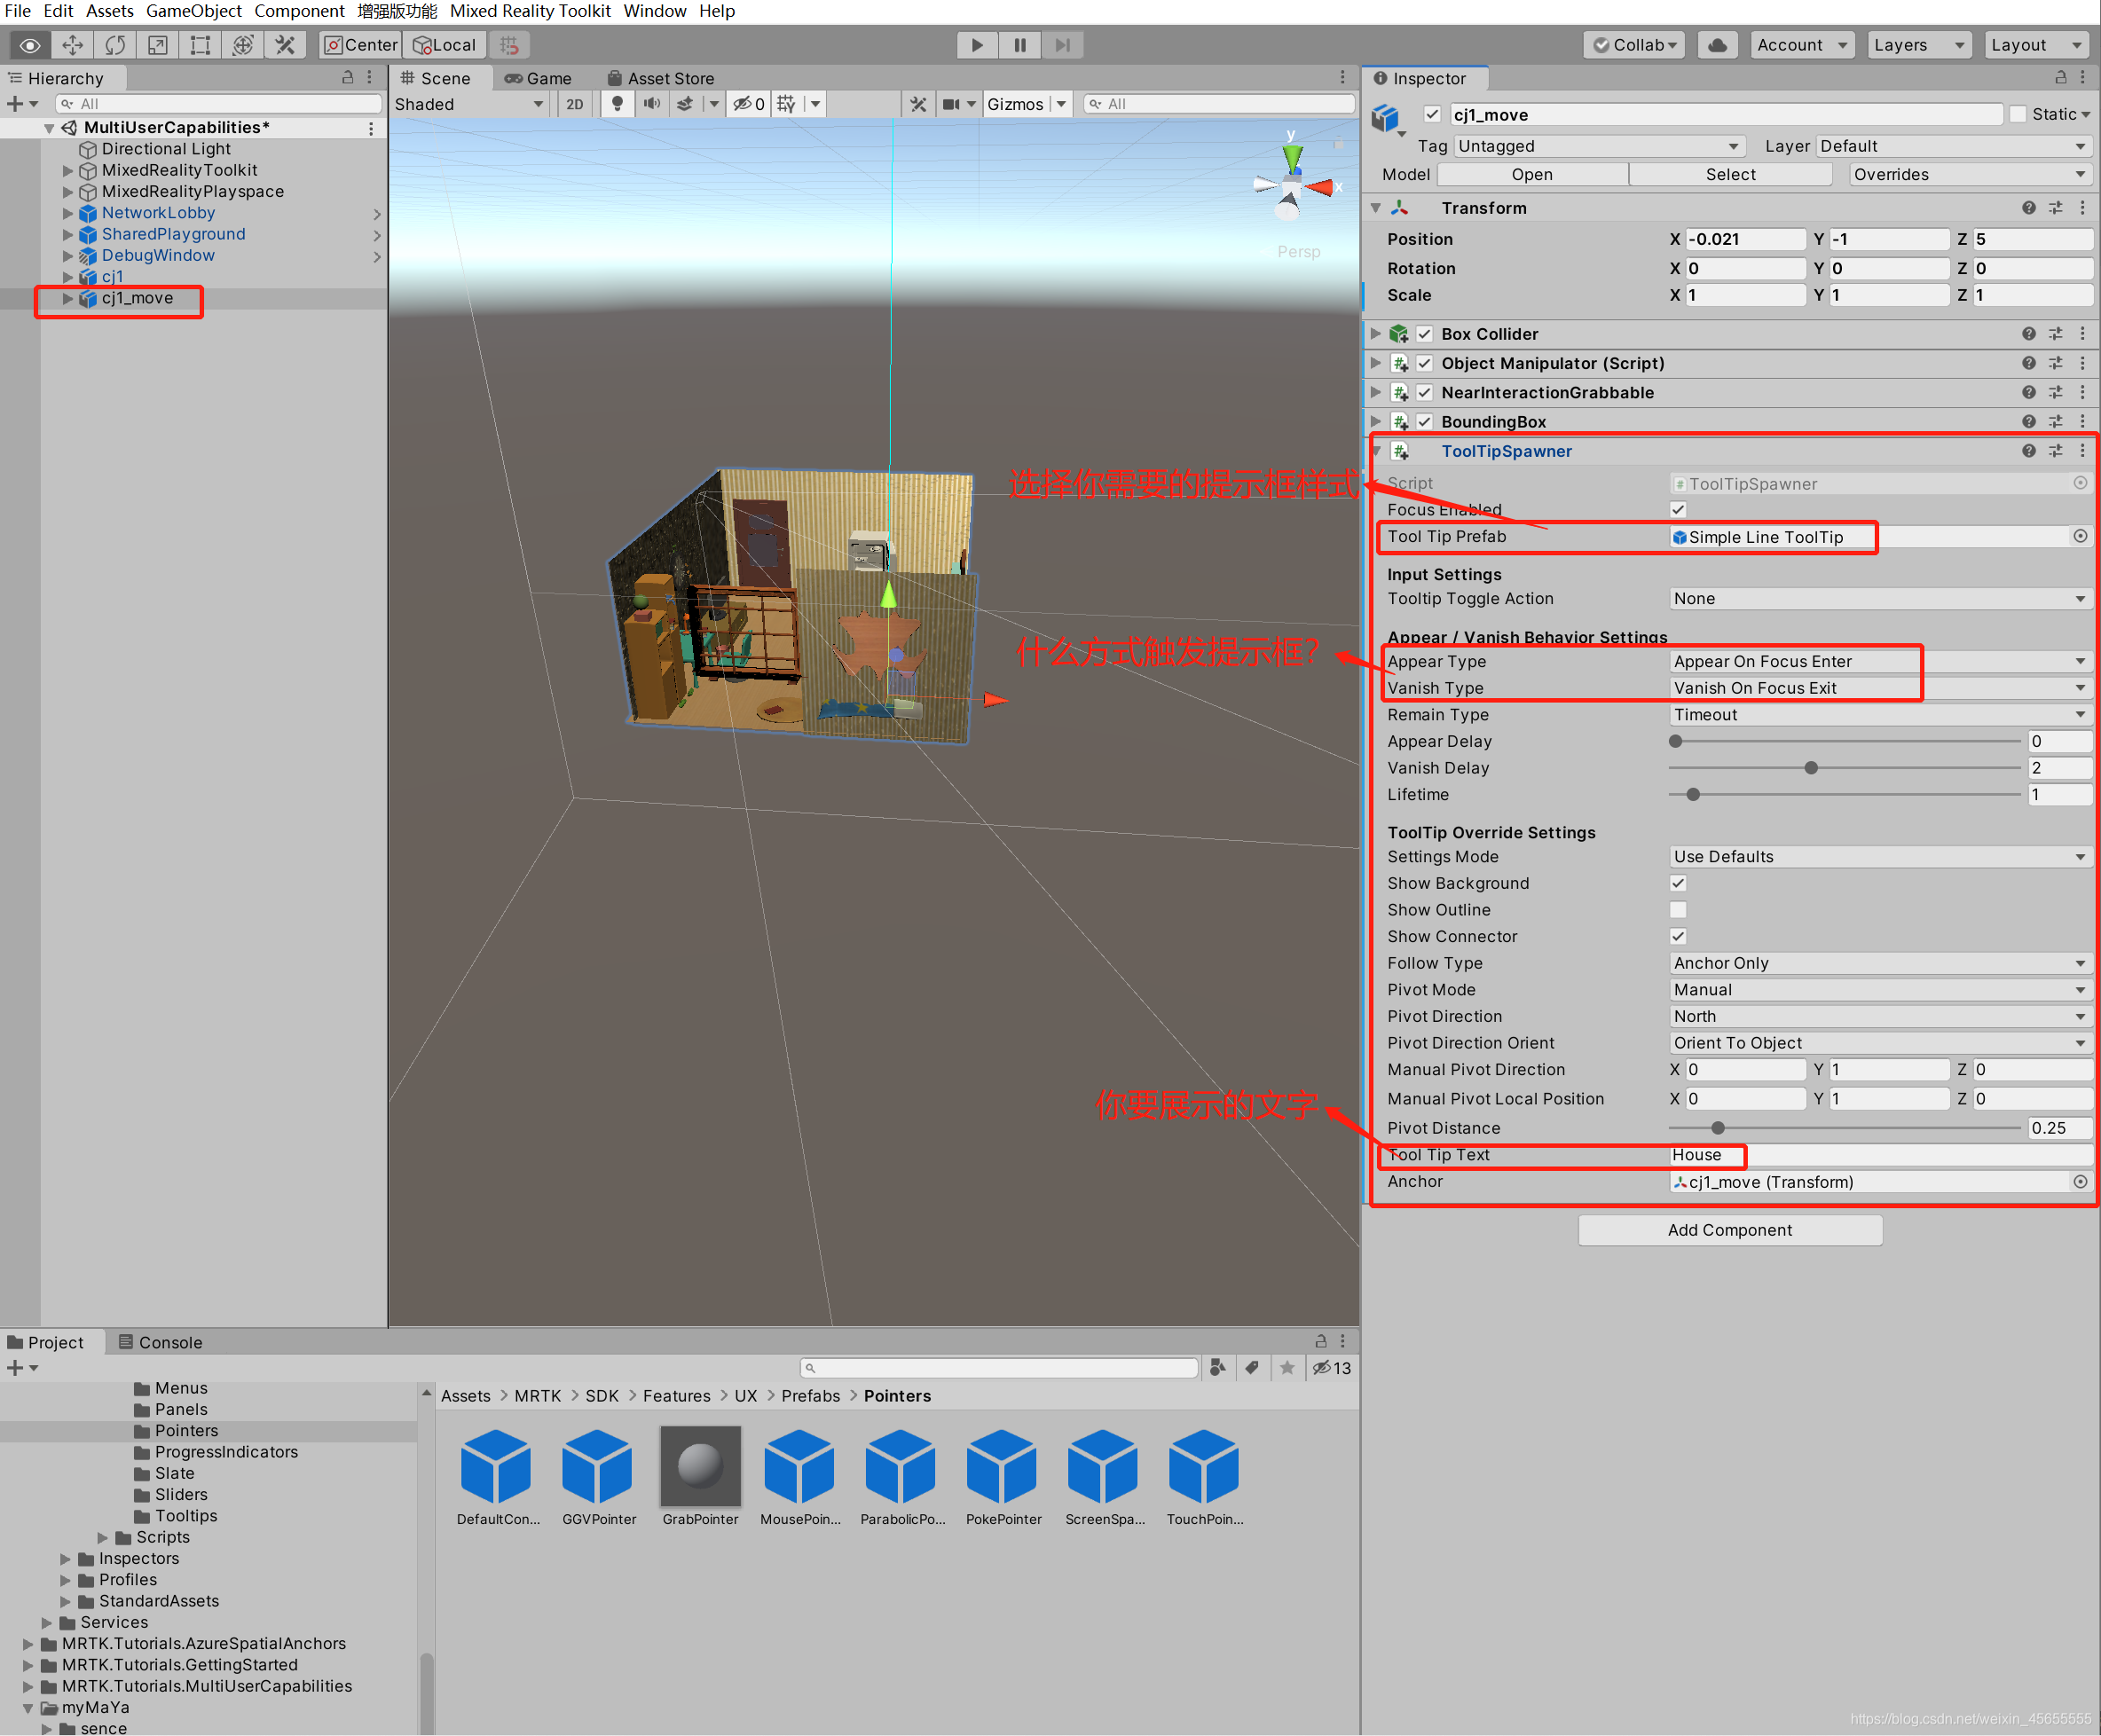Click the cloud services icon
Image resolution: width=2101 pixels, height=1736 pixels.
(1717, 45)
